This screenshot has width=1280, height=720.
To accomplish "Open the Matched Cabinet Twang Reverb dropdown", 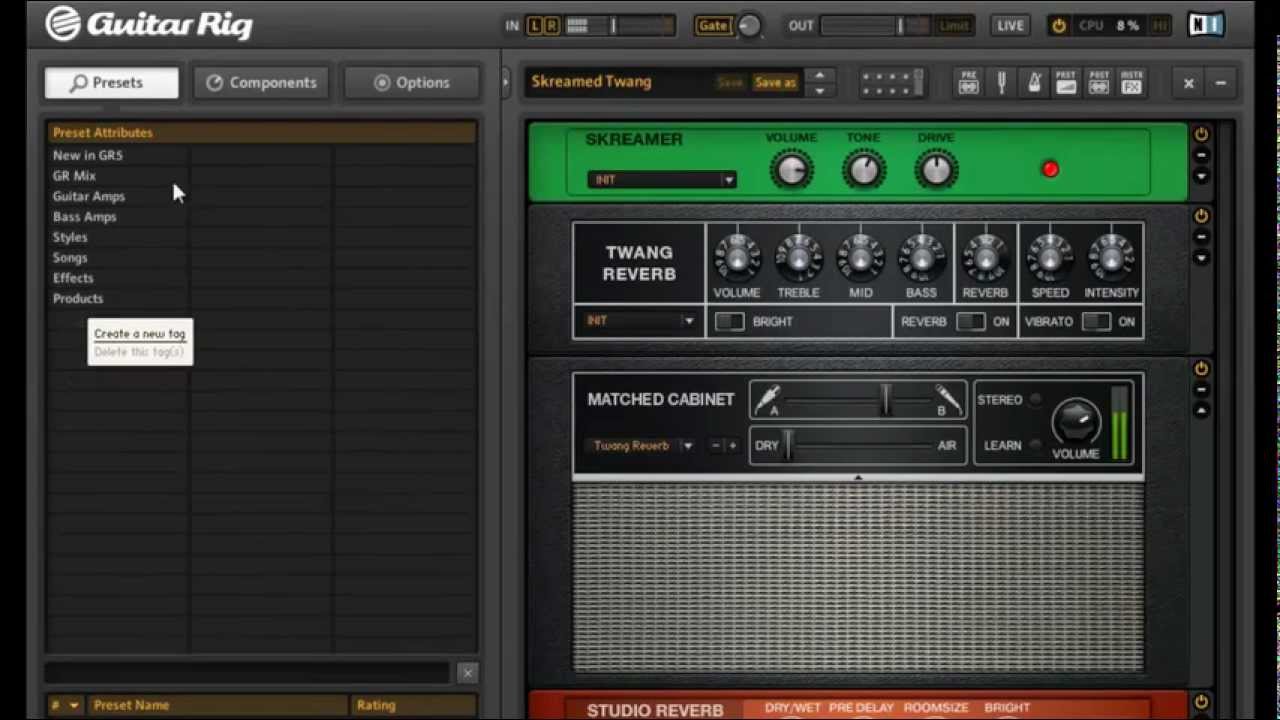I will (x=640, y=446).
